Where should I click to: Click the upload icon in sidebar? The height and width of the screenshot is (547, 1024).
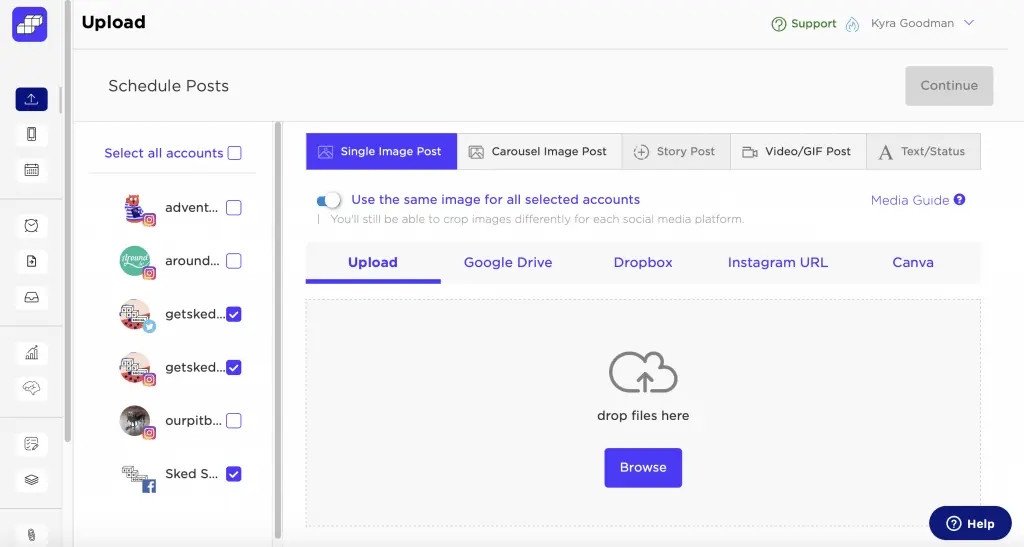pyautogui.click(x=31, y=99)
